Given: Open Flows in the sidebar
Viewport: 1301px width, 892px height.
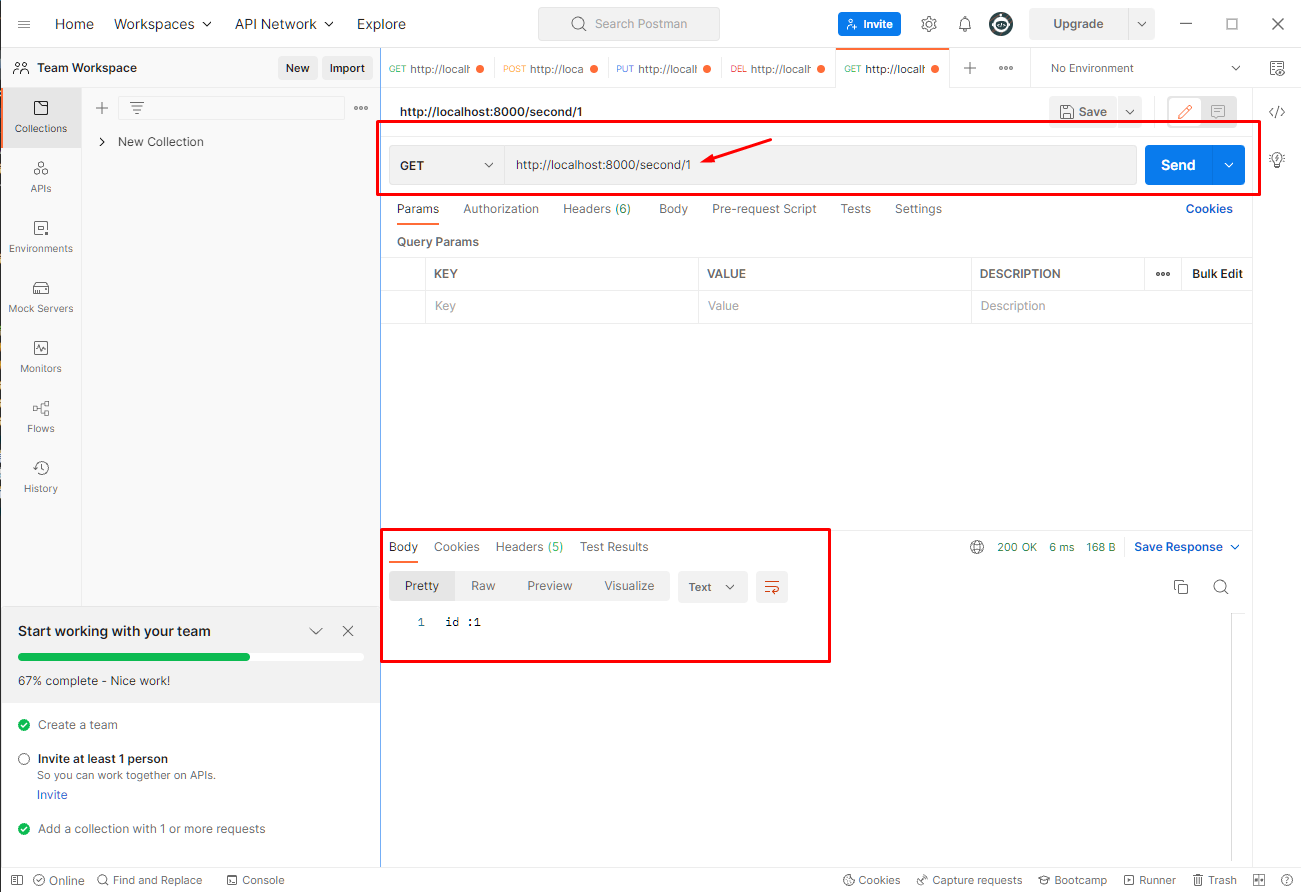Looking at the screenshot, I should click(x=41, y=417).
